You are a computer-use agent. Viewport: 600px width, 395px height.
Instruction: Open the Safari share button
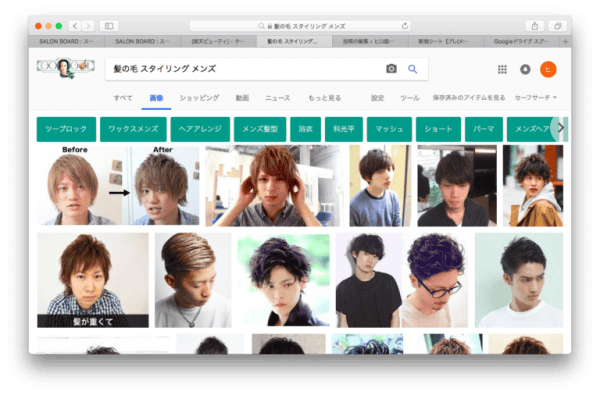[x=535, y=26]
